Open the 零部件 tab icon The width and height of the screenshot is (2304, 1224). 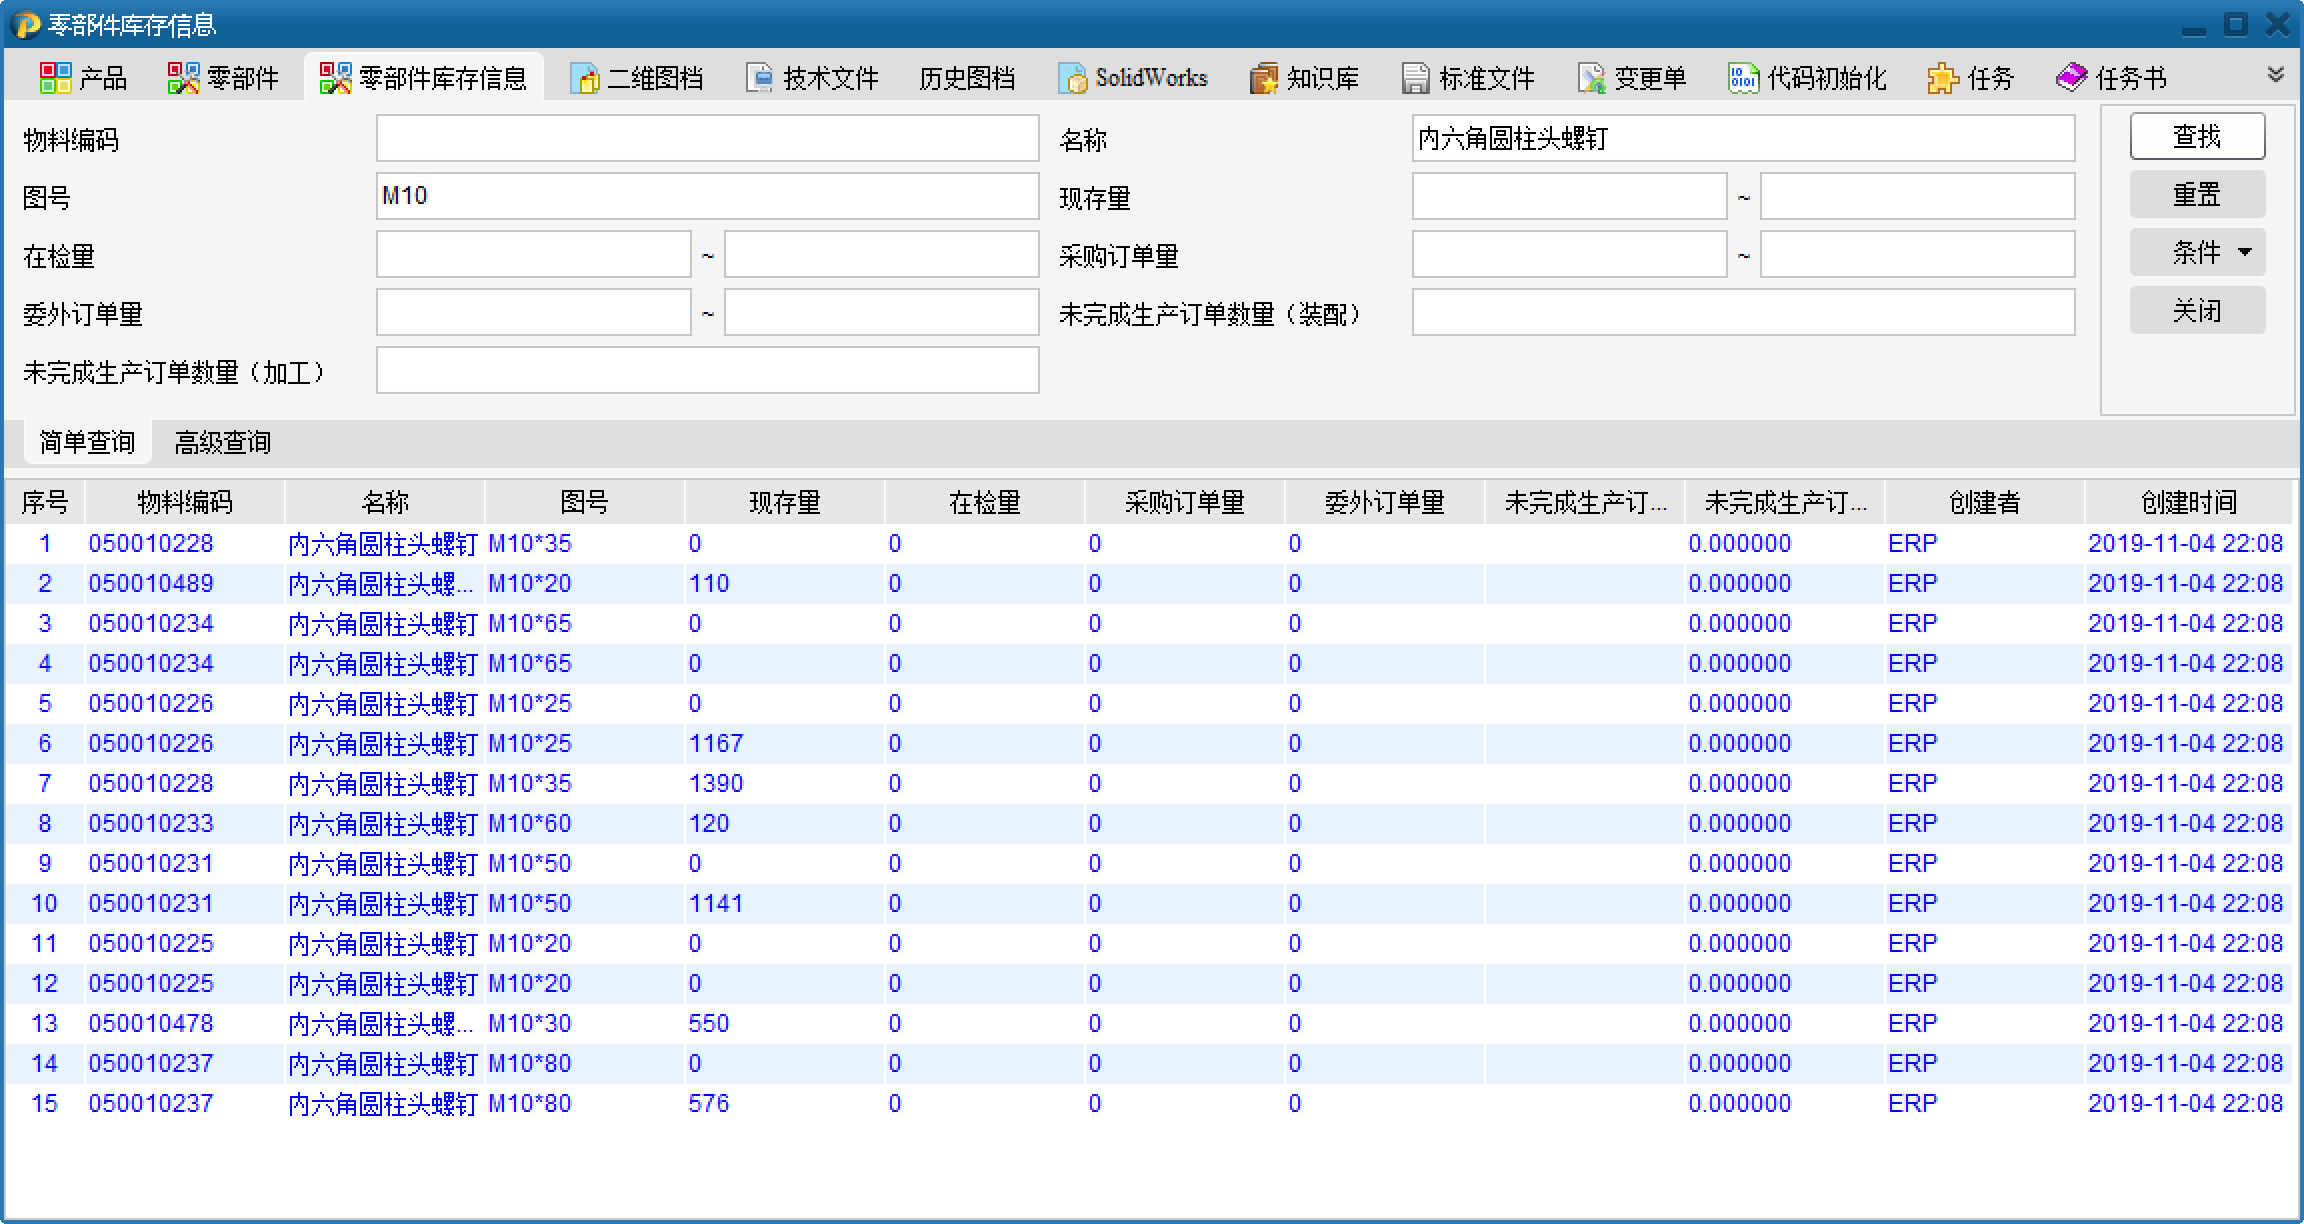183,78
